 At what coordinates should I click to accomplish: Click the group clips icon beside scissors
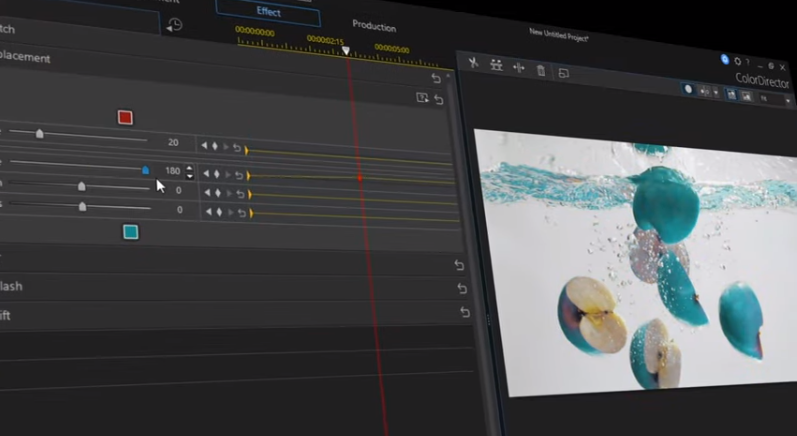click(x=496, y=65)
